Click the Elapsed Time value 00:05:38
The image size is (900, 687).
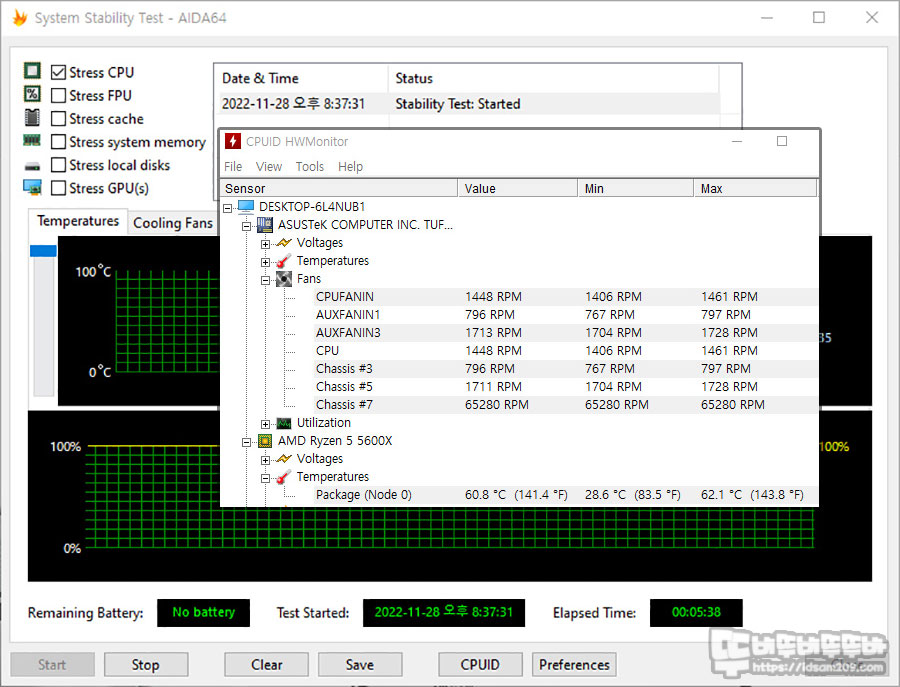click(x=696, y=612)
